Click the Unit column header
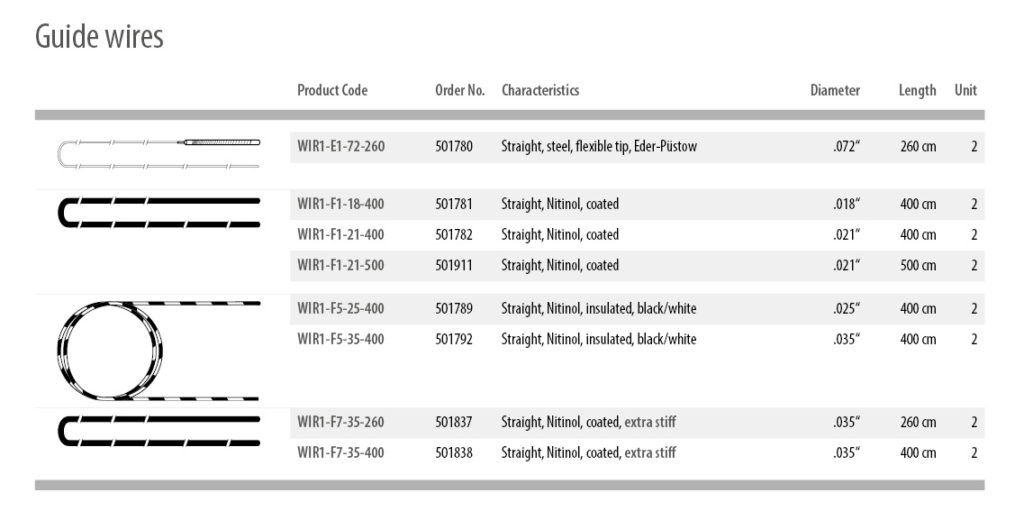Image resolution: width=1024 pixels, height=511 pixels. [965, 90]
